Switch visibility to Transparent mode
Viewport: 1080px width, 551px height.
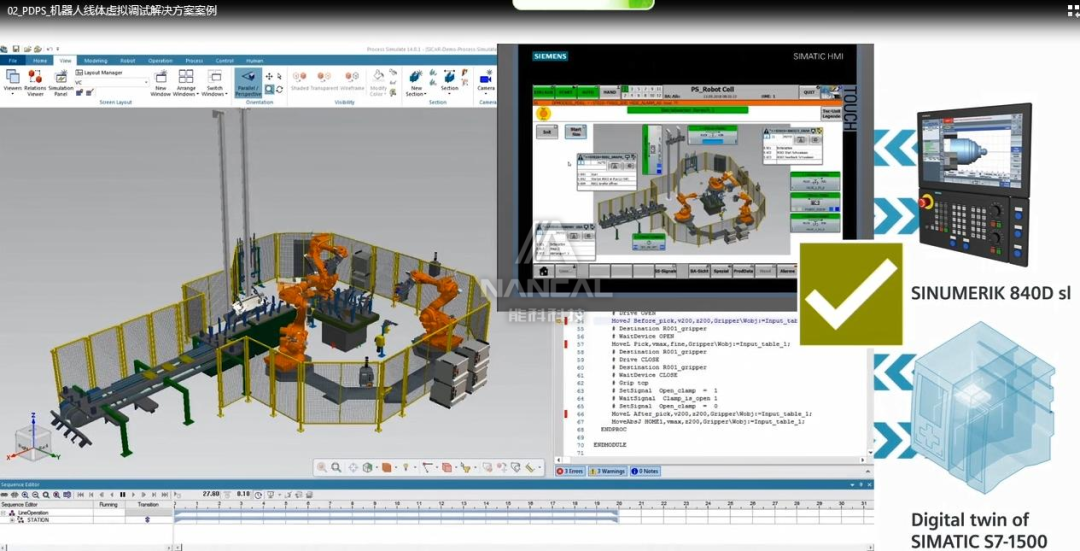pos(324,81)
